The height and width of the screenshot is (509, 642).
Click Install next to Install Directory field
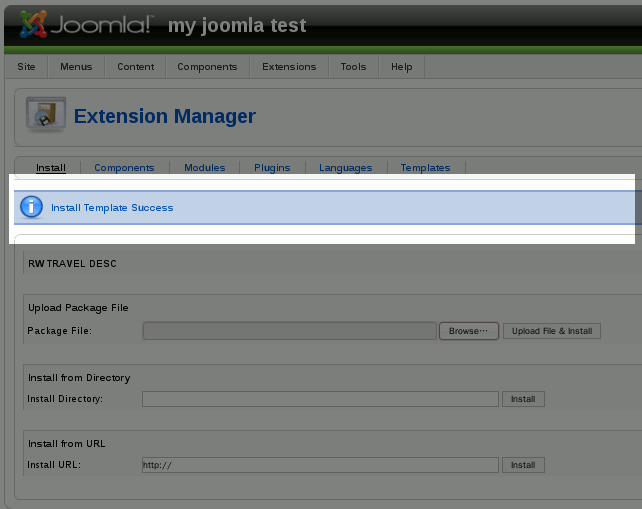click(523, 399)
